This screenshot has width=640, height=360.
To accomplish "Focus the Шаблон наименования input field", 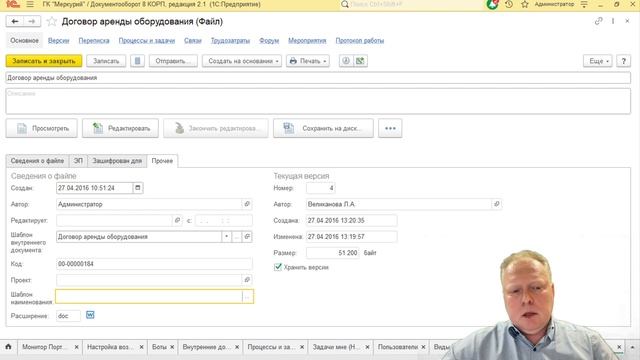I will tap(149, 297).
